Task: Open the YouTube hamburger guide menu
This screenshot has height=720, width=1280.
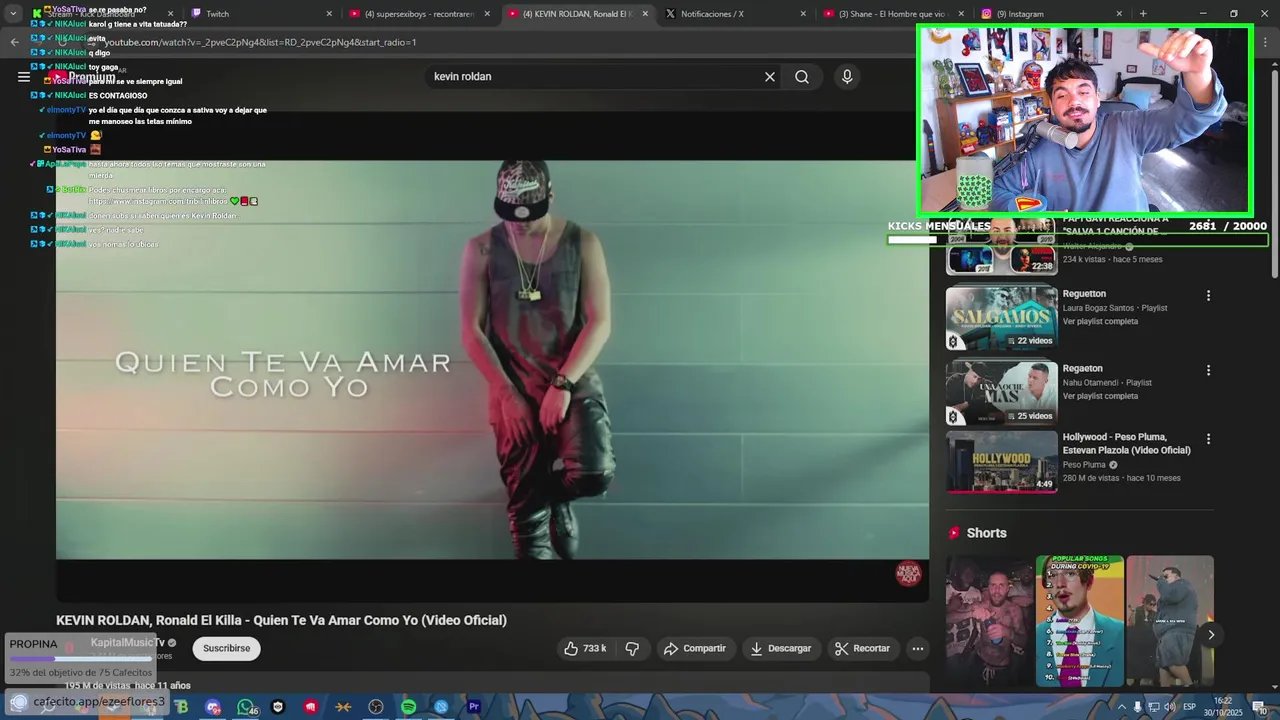Action: [23, 77]
